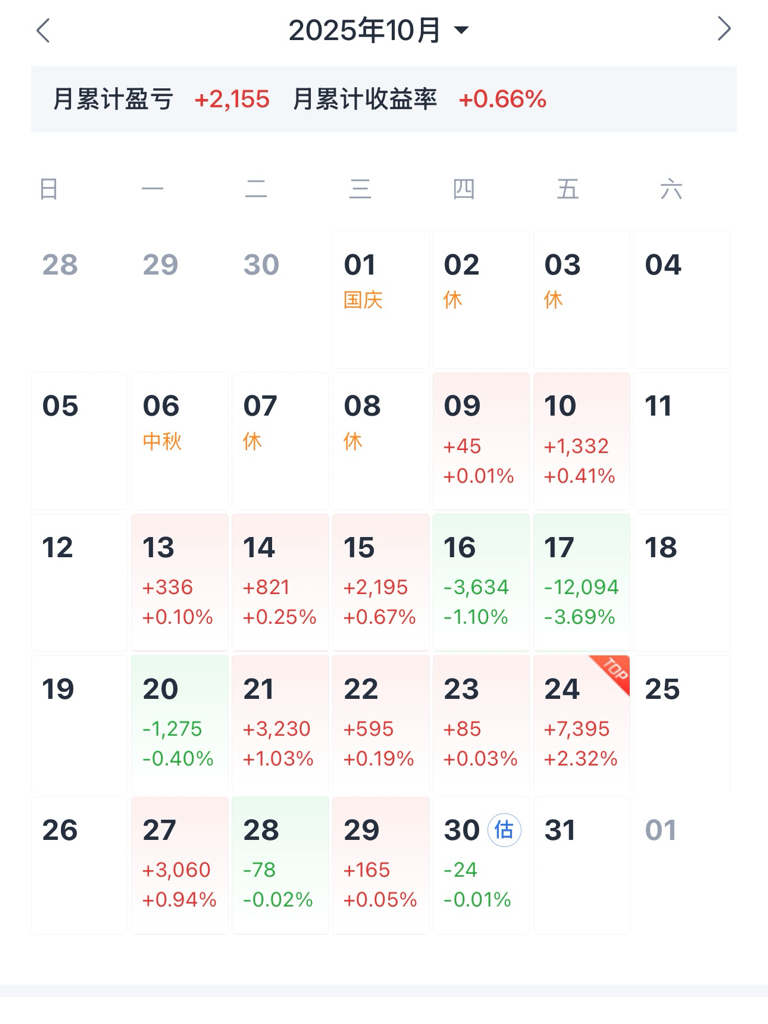768x1024 pixels.
Task: Go to next month arrow
Action: [x=724, y=29]
